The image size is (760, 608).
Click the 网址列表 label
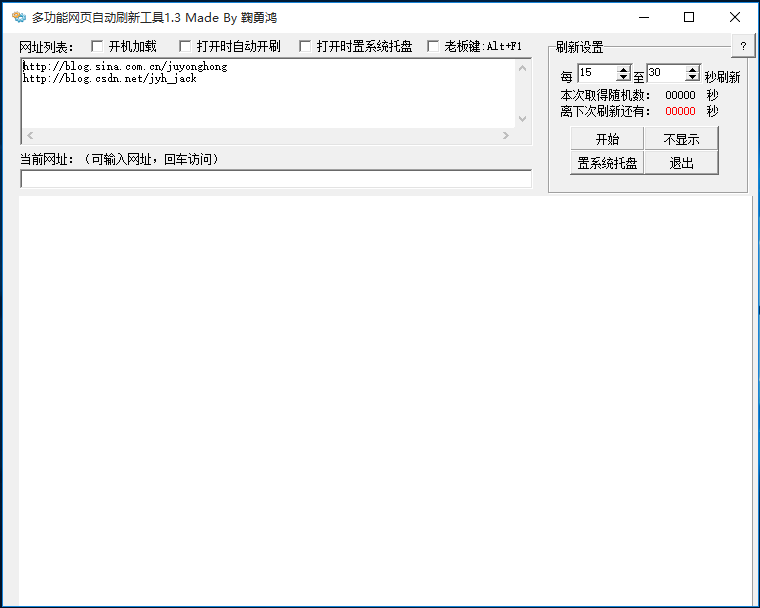(46, 47)
